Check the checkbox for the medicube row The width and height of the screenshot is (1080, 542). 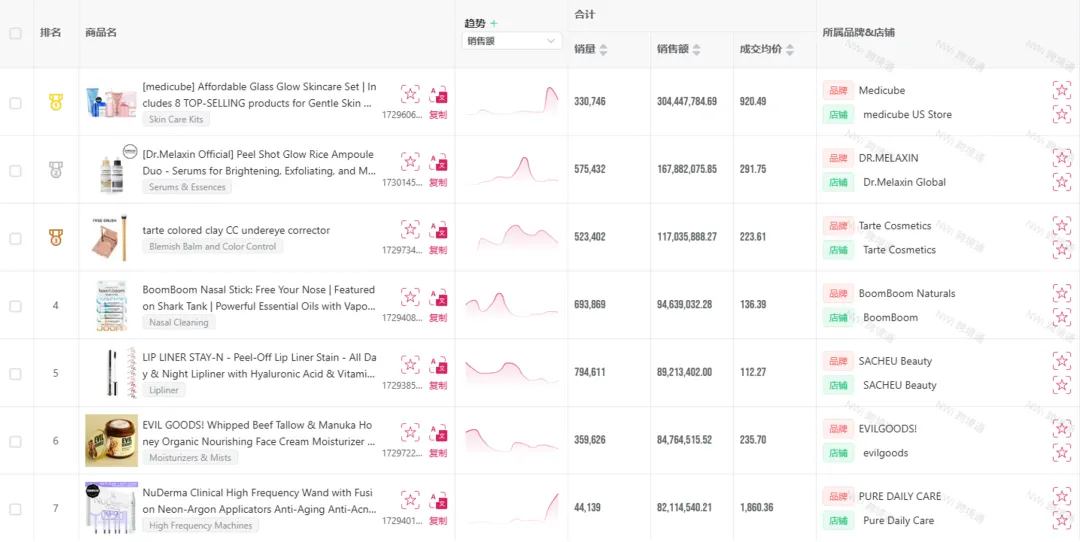15,103
